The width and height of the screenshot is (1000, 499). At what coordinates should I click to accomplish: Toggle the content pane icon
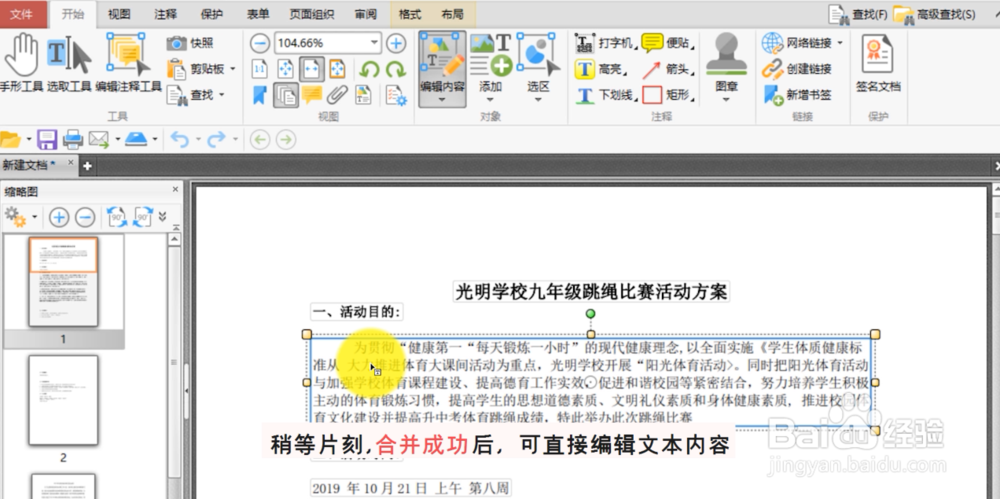point(363,95)
